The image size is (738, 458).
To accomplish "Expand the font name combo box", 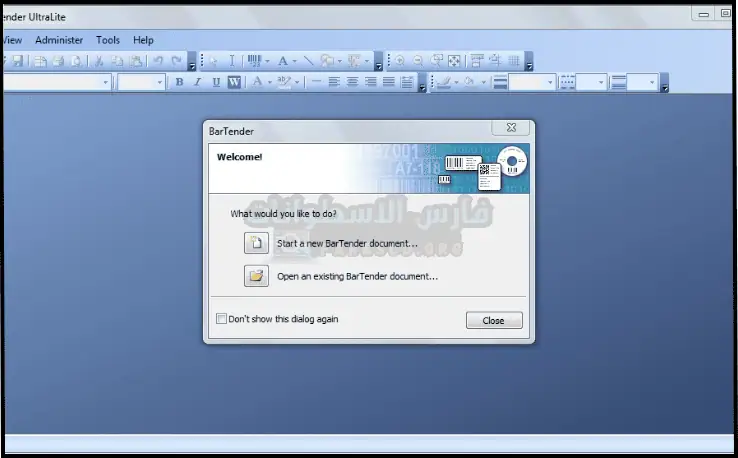I will pos(106,82).
